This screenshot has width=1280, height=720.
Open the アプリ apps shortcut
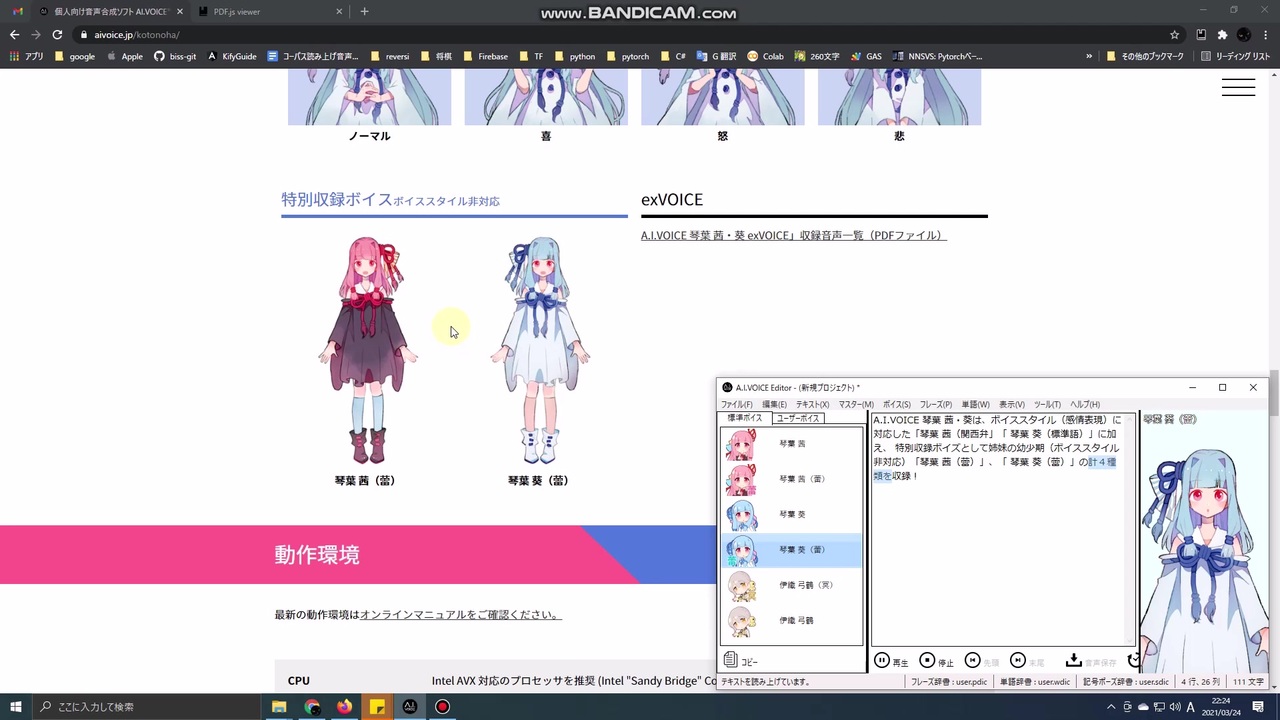click(26, 57)
